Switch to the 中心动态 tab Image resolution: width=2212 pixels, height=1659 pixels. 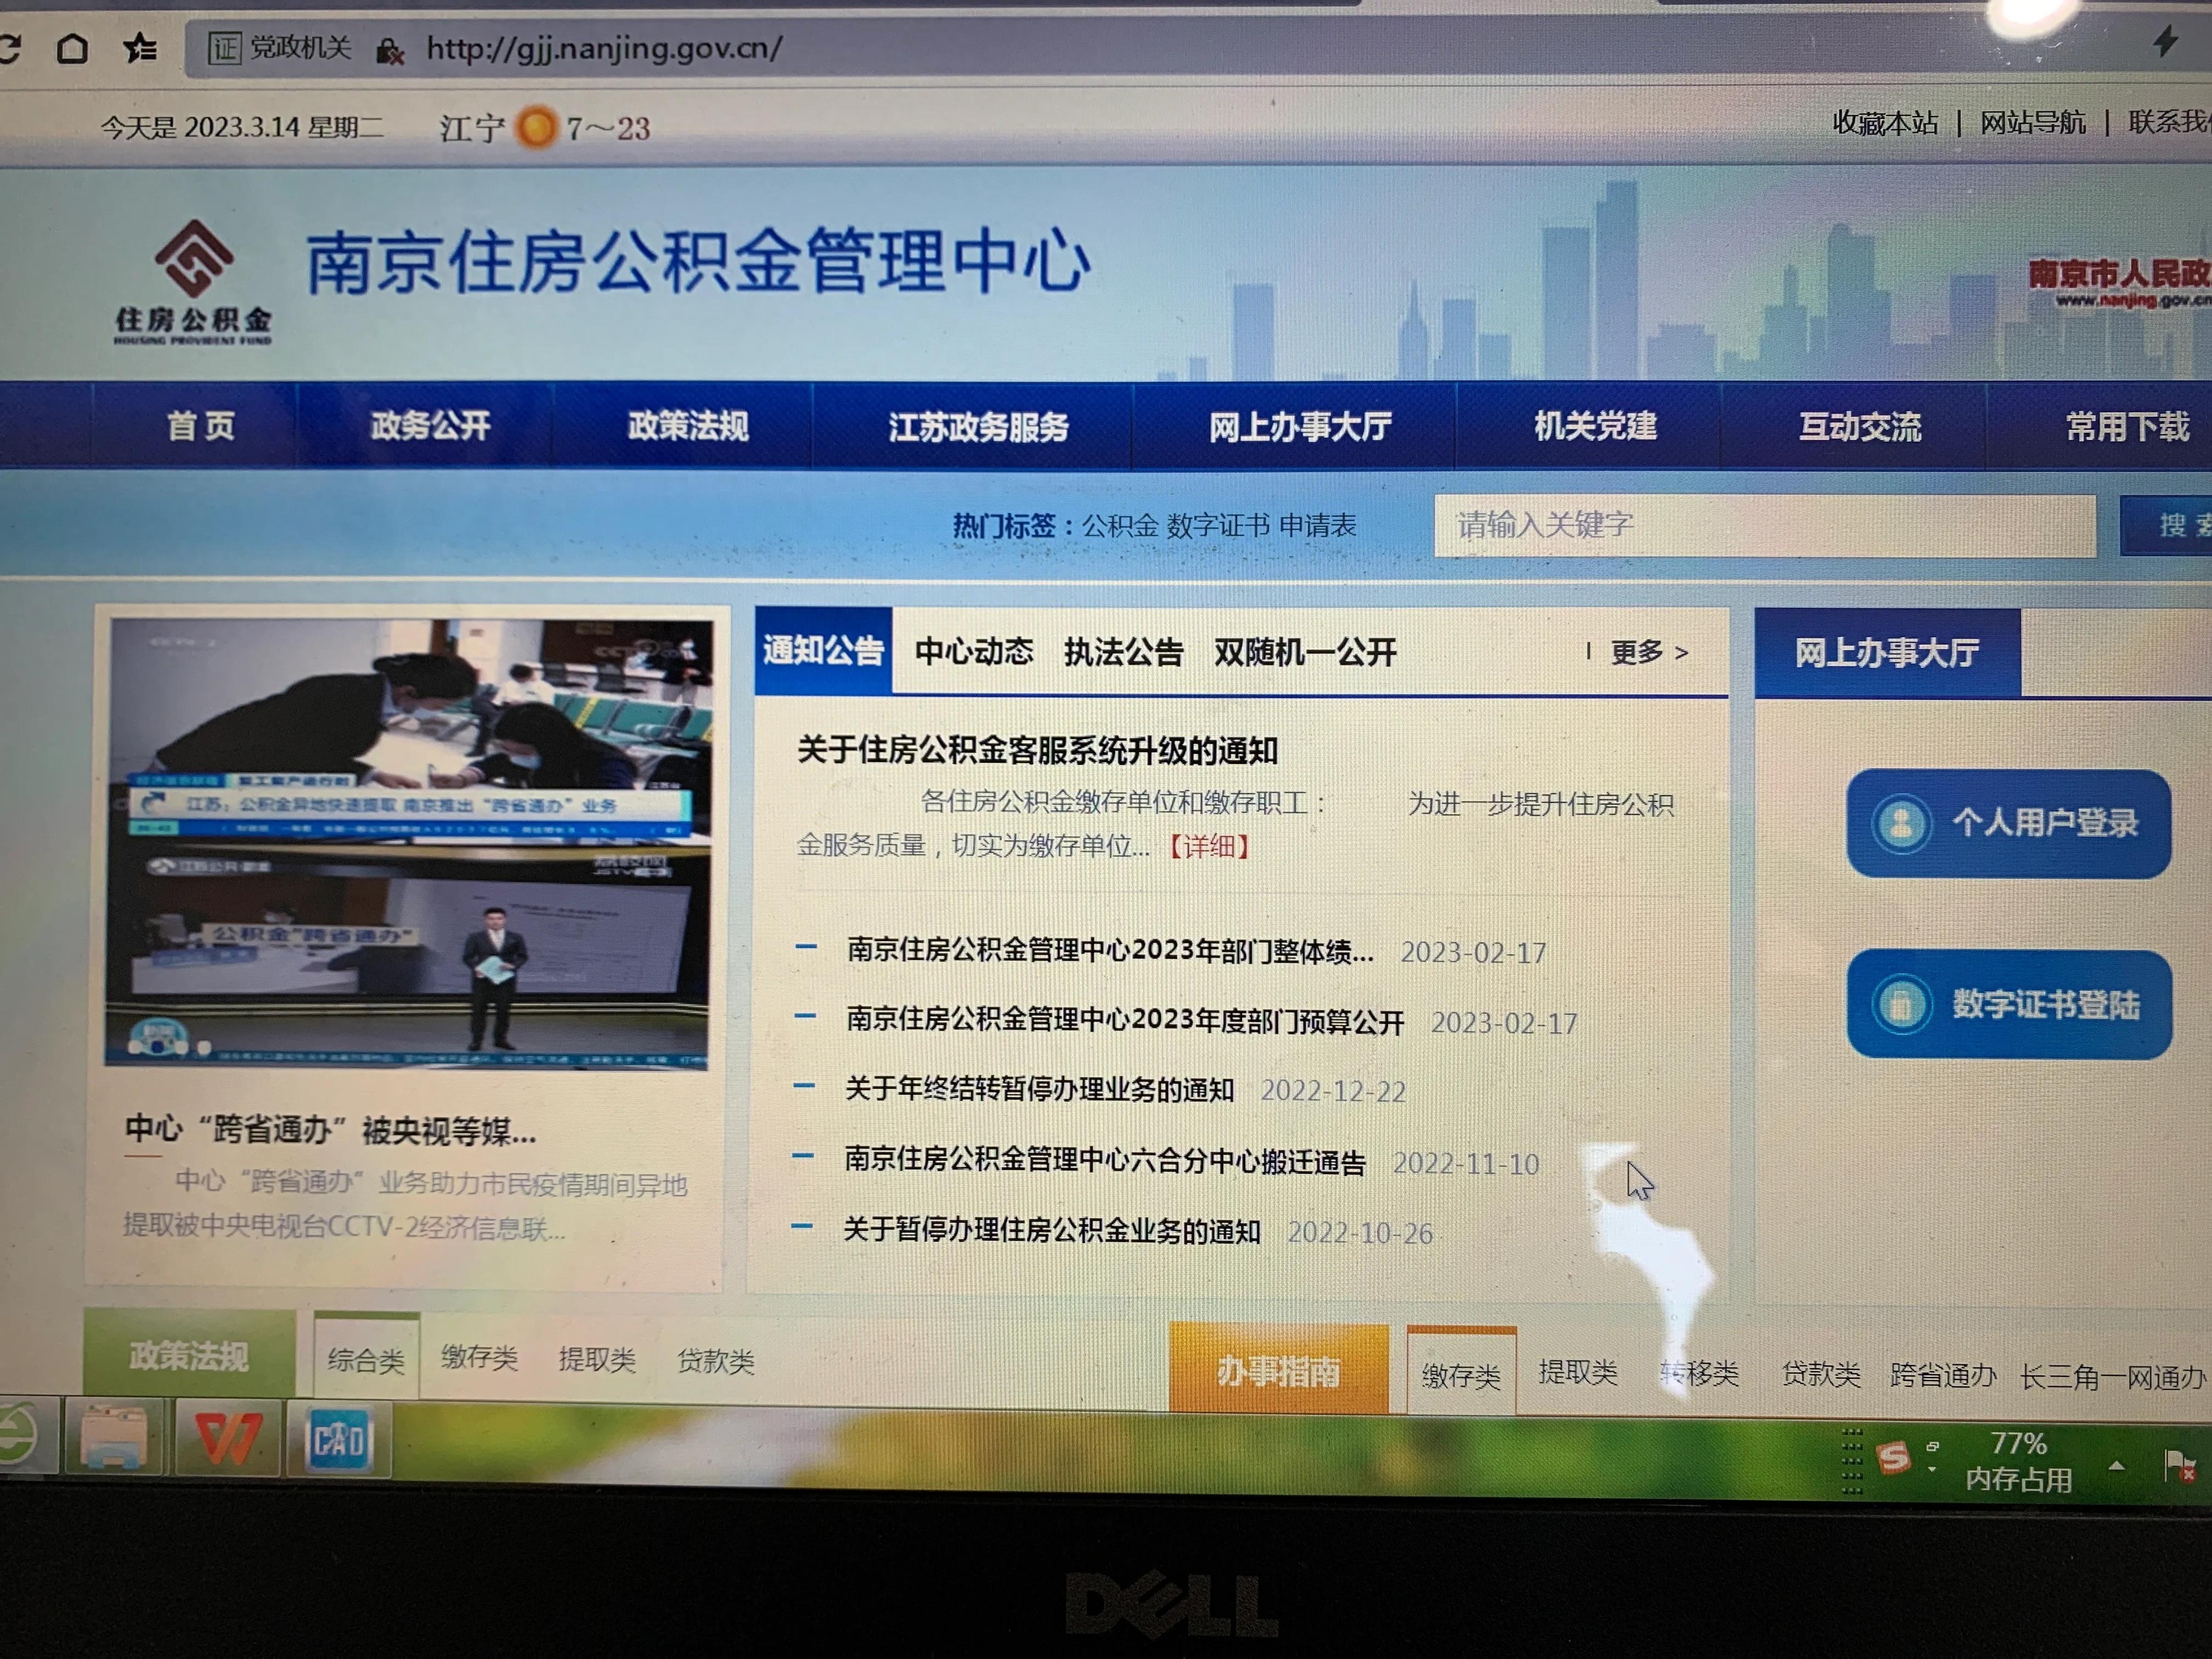[973, 652]
